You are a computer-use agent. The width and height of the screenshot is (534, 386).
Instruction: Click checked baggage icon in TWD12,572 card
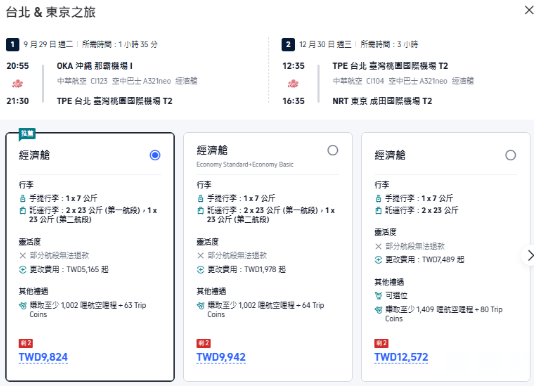pyautogui.click(x=378, y=211)
